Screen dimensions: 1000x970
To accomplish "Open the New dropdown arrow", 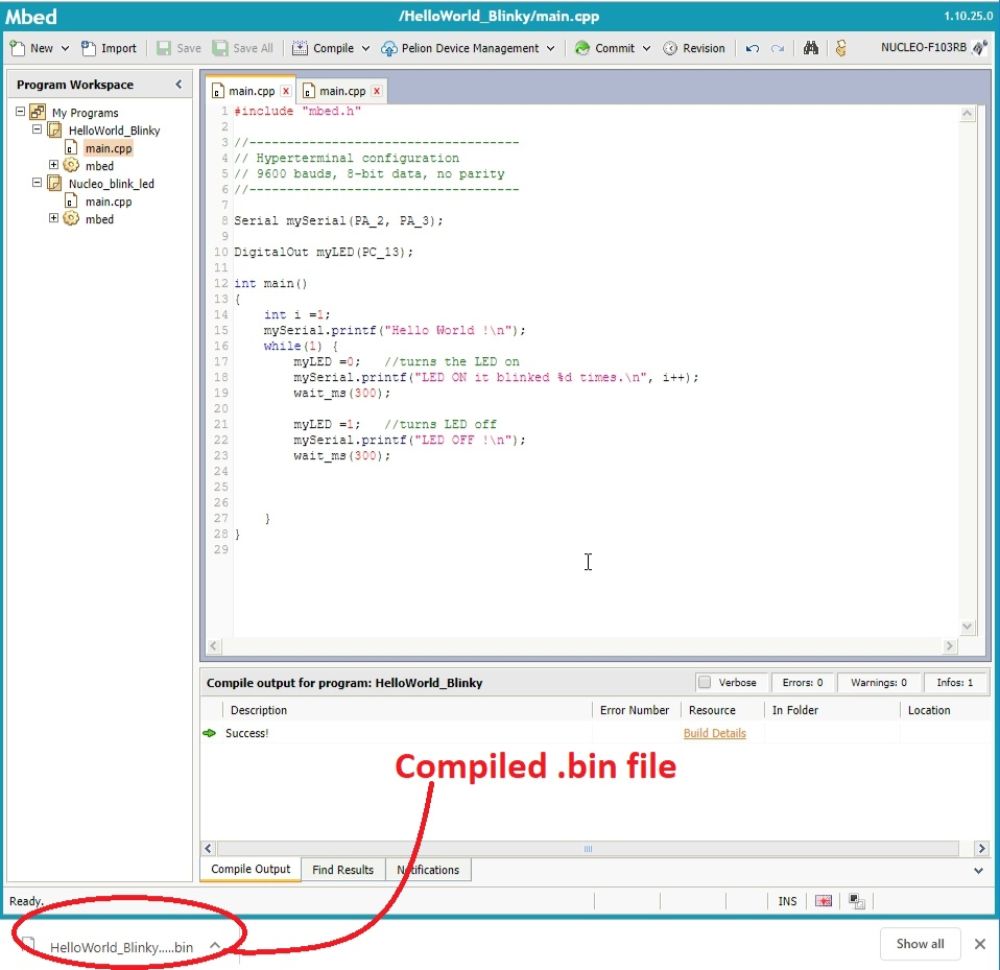I will point(65,48).
